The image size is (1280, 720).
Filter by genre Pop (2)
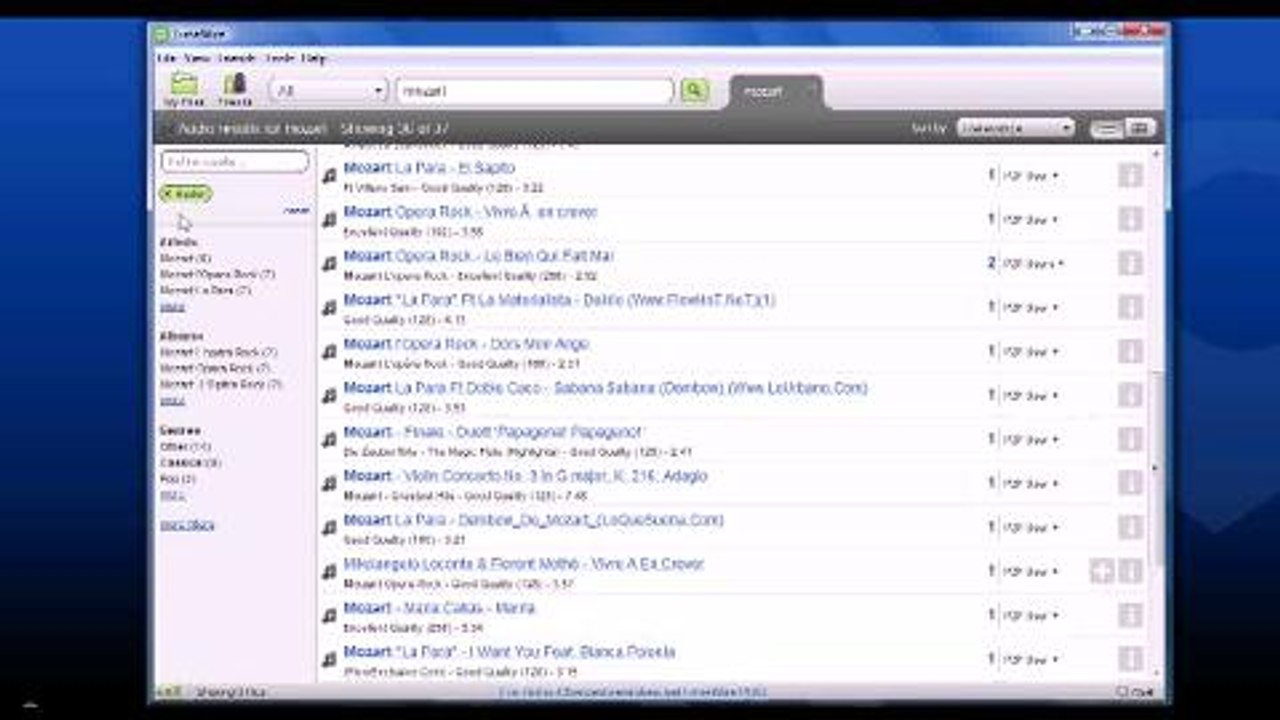[178, 479]
